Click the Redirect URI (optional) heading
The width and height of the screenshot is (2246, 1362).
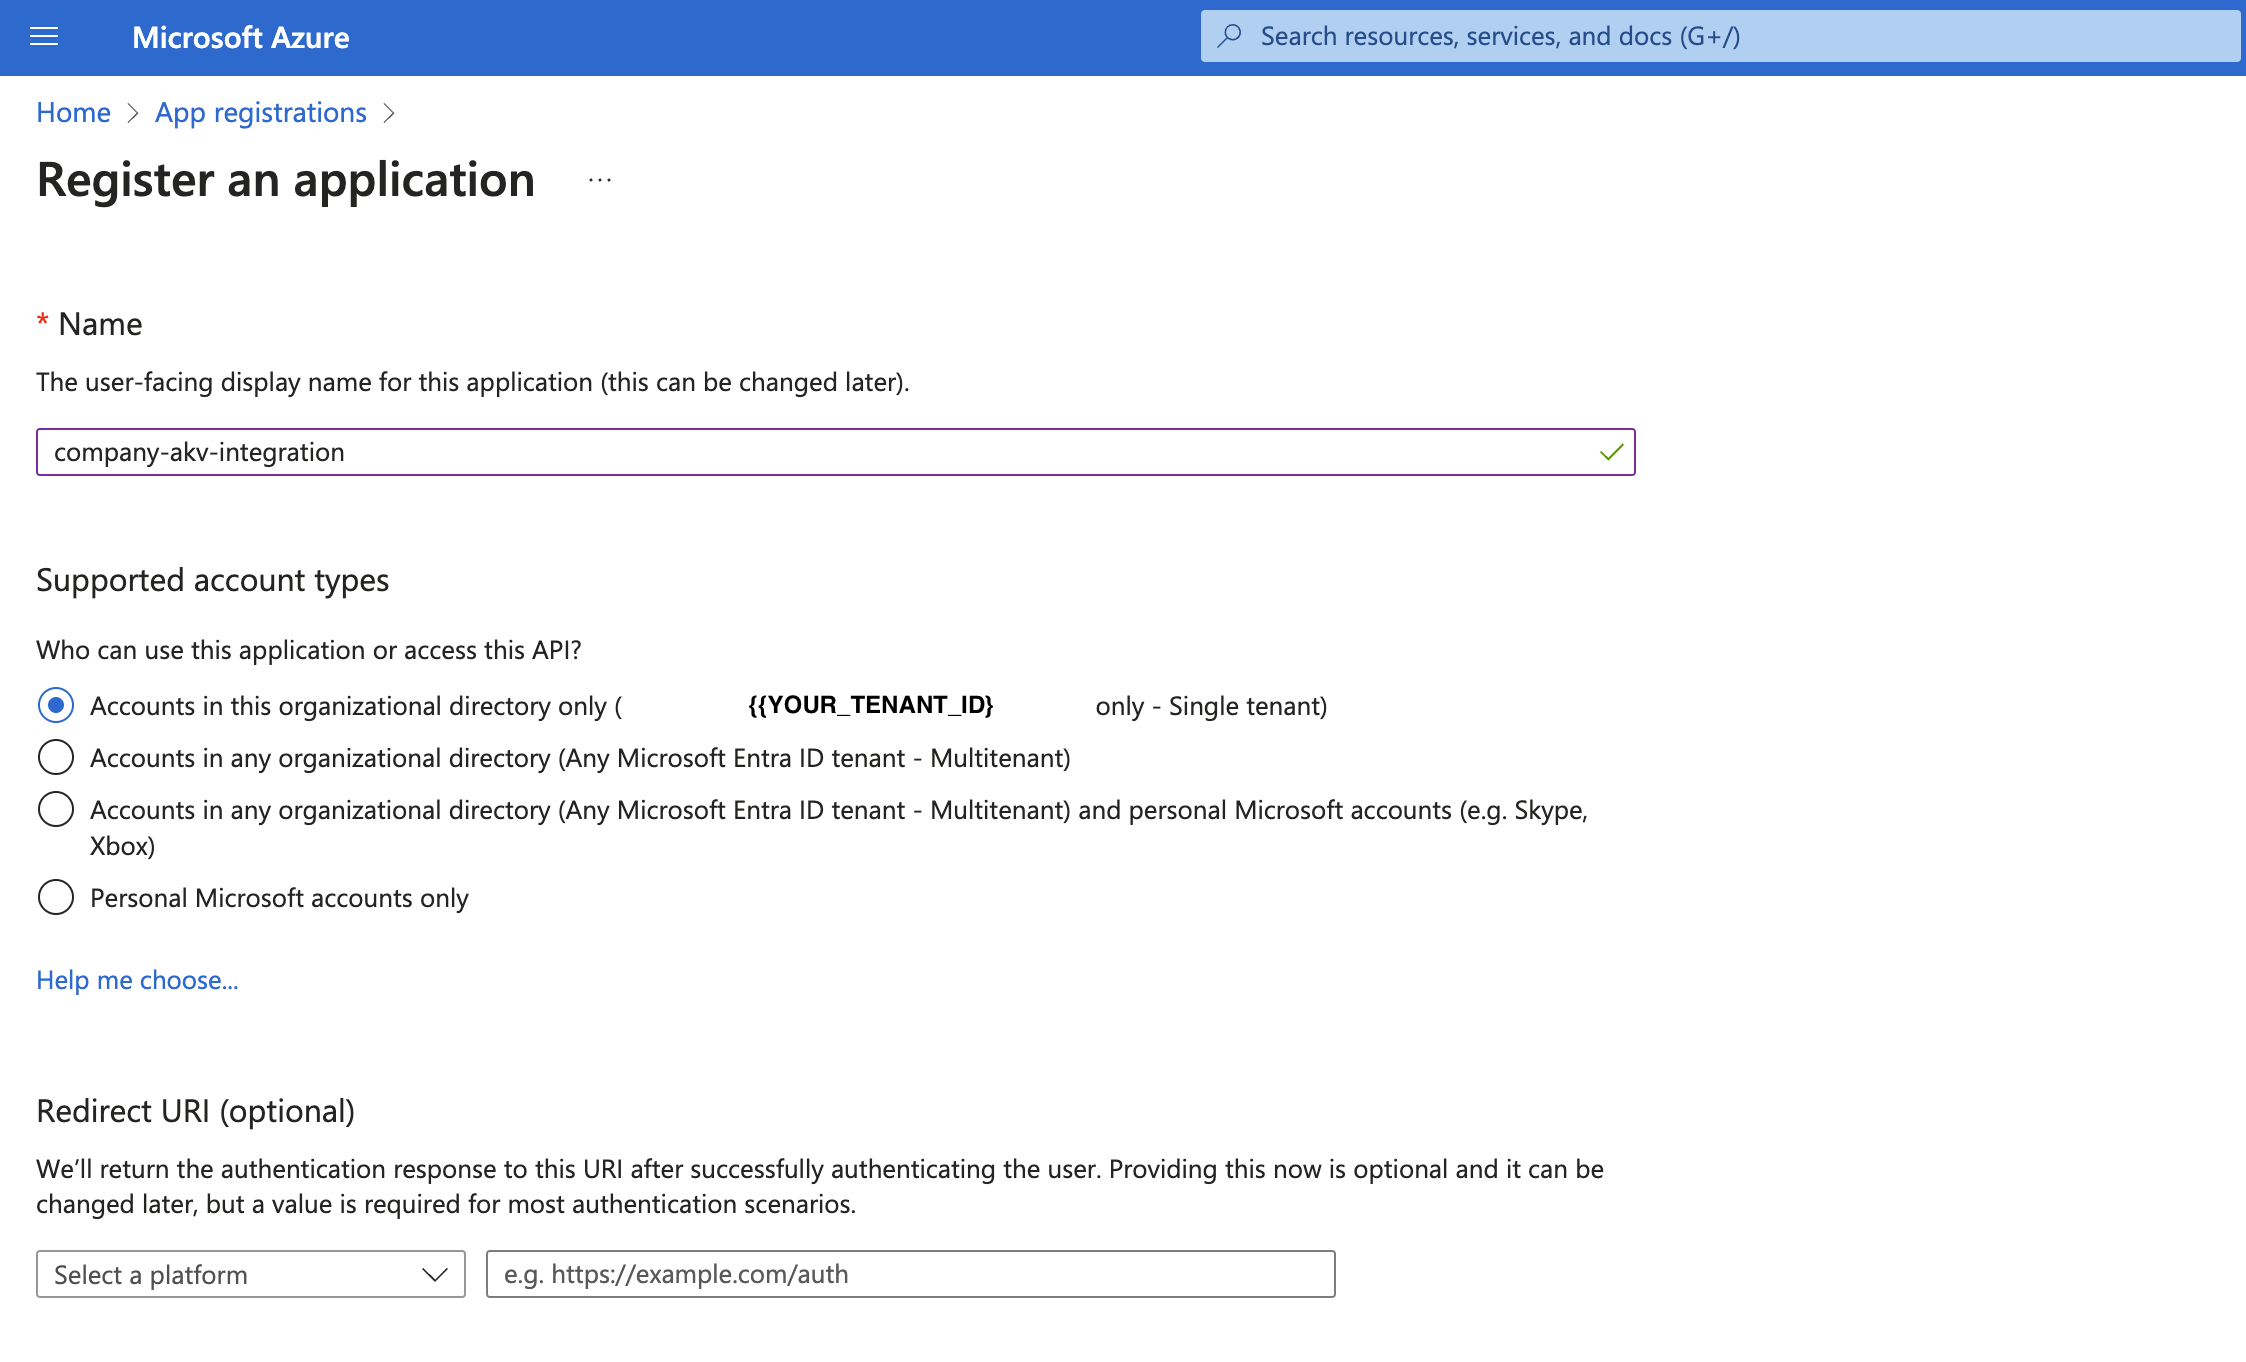tap(195, 1111)
